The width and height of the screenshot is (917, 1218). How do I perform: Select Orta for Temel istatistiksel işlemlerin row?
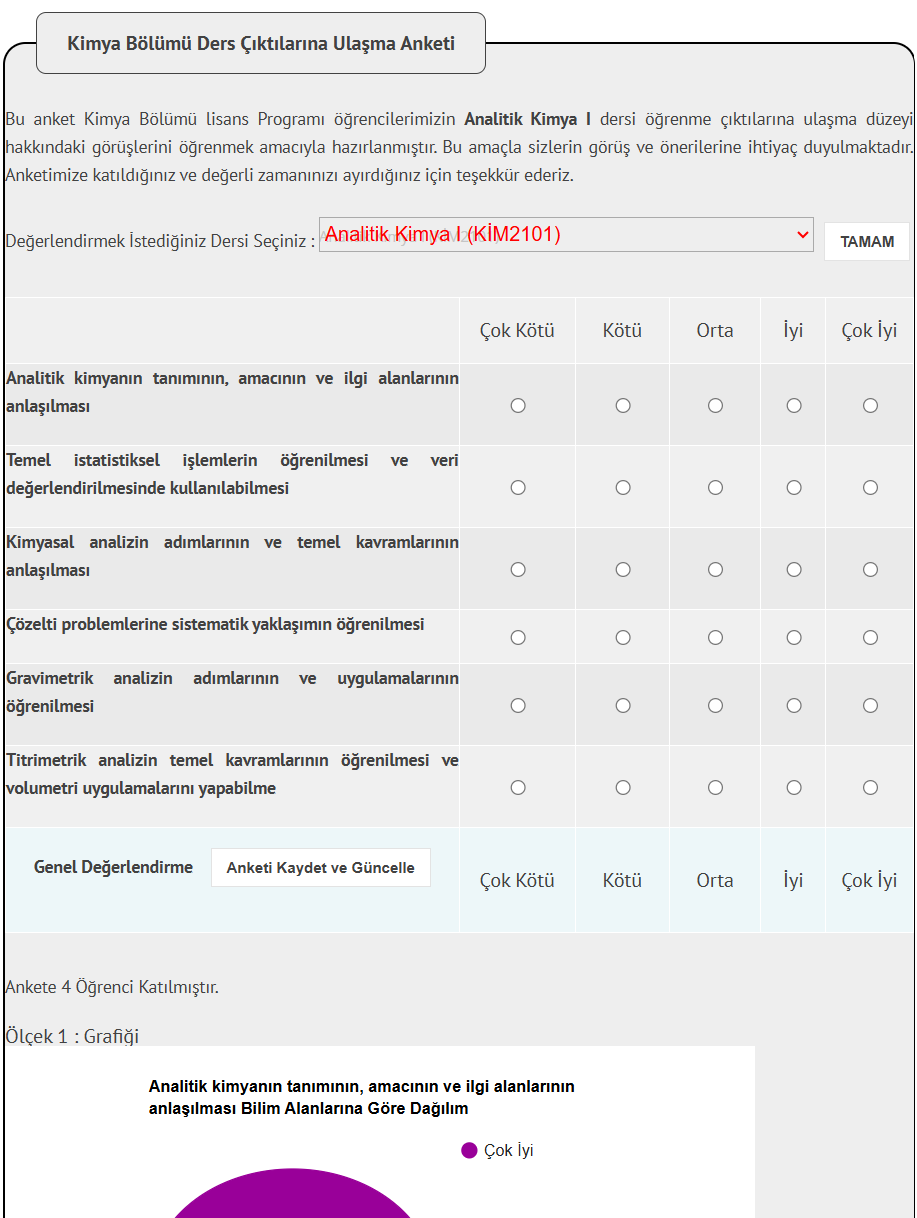[x=716, y=488]
